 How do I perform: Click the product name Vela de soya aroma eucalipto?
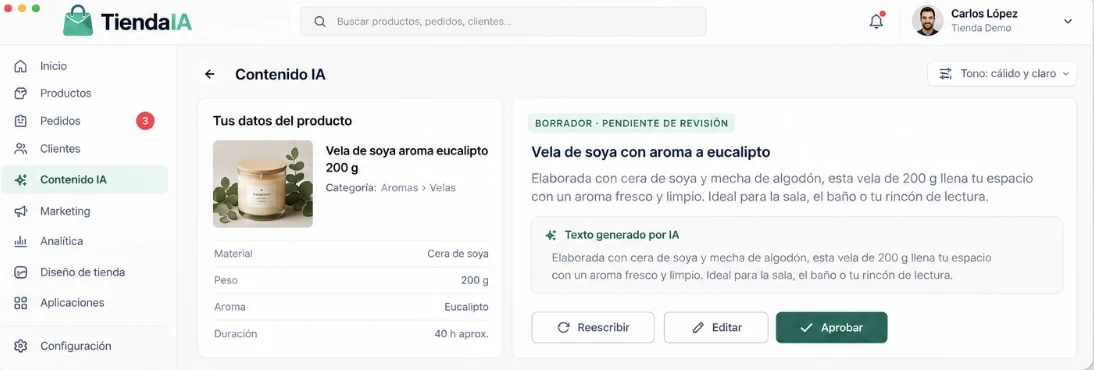(407, 159)
